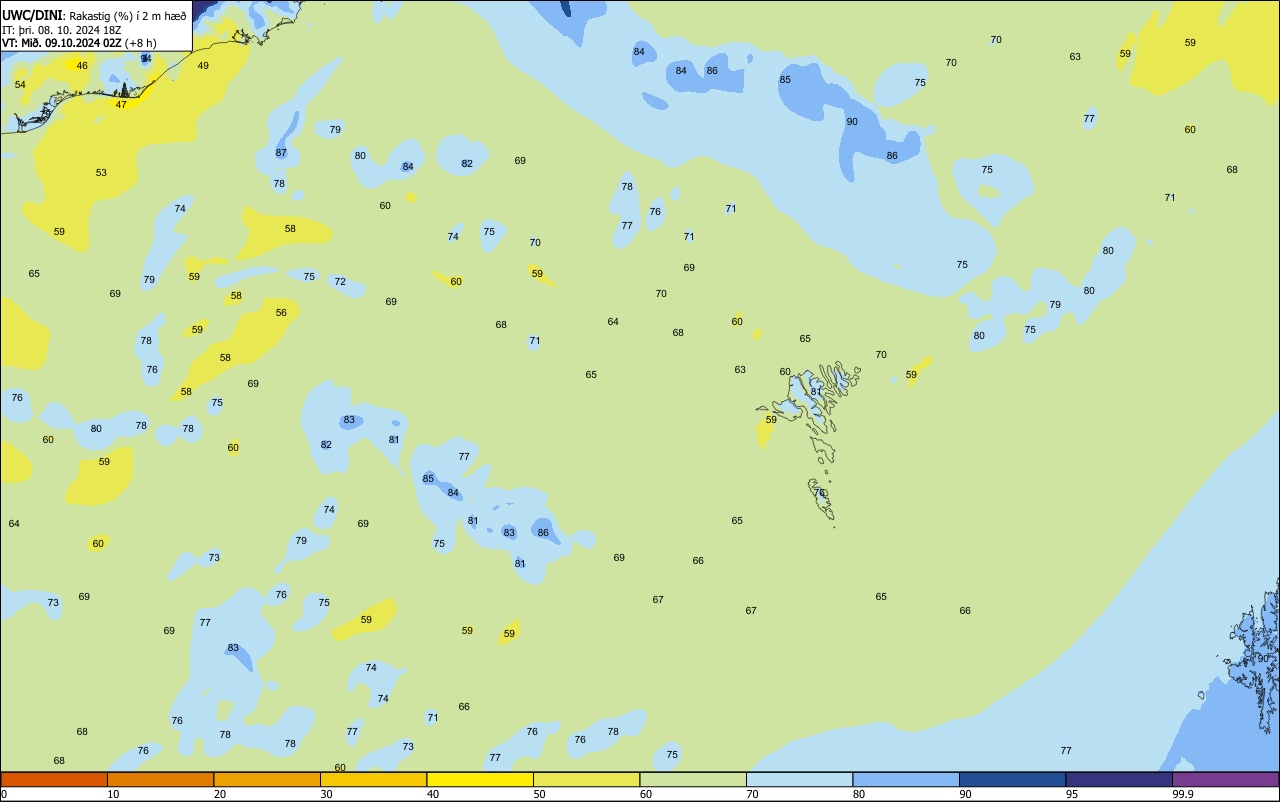Click the 70–80 pale blue legend swatch
1280x802 pixels.
800,779
